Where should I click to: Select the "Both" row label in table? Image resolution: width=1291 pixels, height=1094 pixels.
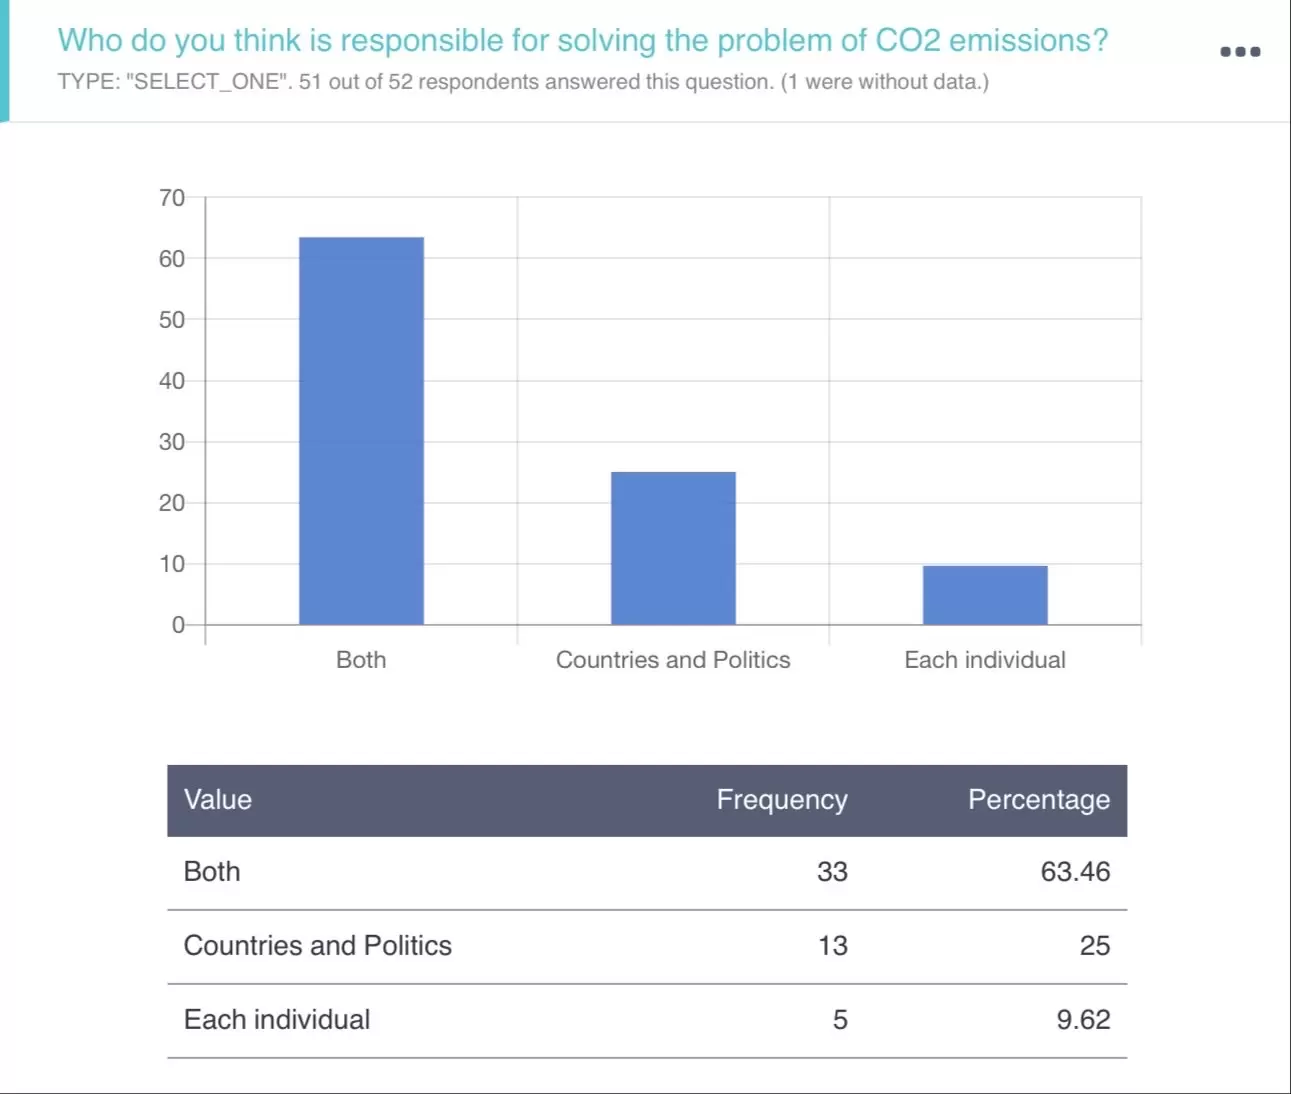[212, 872]
